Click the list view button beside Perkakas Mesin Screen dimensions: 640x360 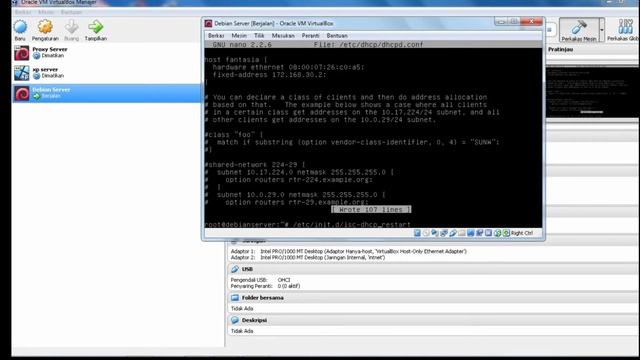[x=550, y=30]
